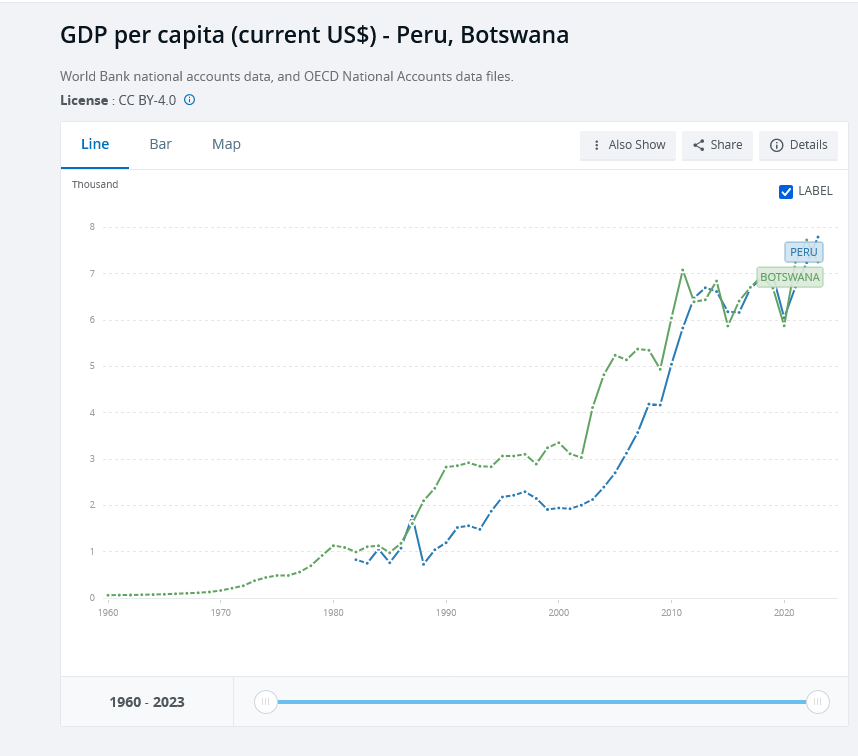Click the Details info circle icon
Image resolution: width=858 pixels, height=756 pixels.
(776, 145)
